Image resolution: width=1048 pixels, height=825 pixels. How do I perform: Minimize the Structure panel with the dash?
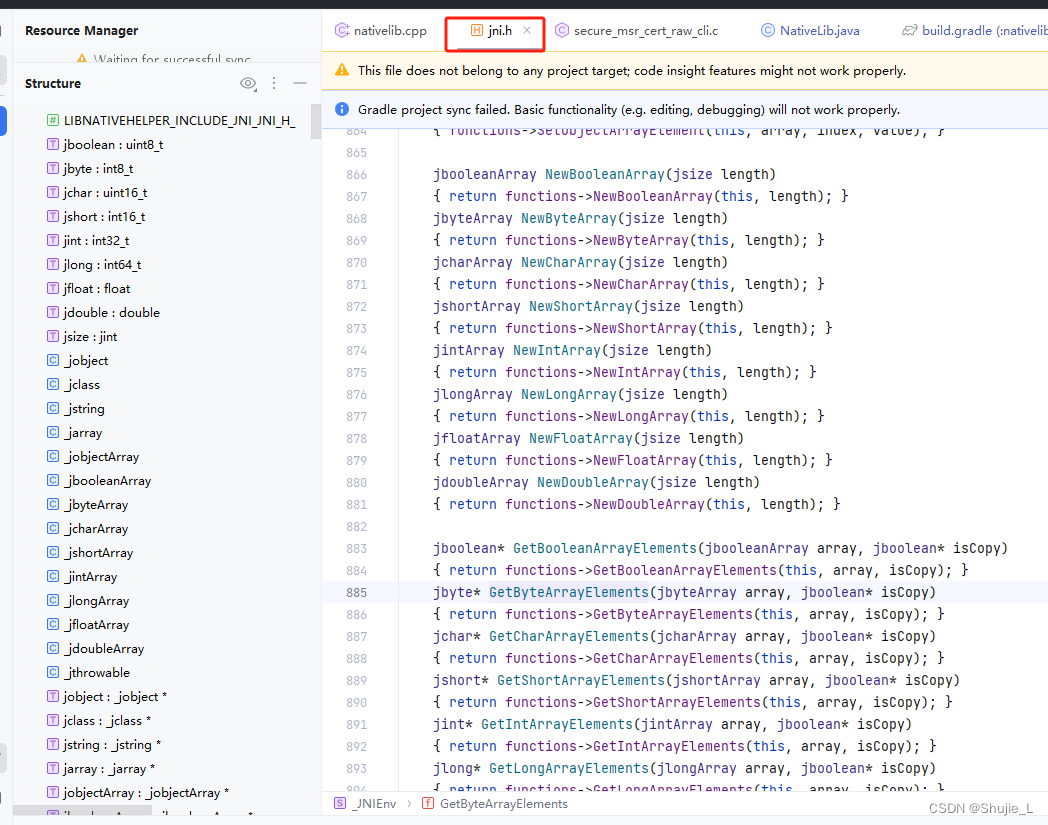tap(300, 83)
